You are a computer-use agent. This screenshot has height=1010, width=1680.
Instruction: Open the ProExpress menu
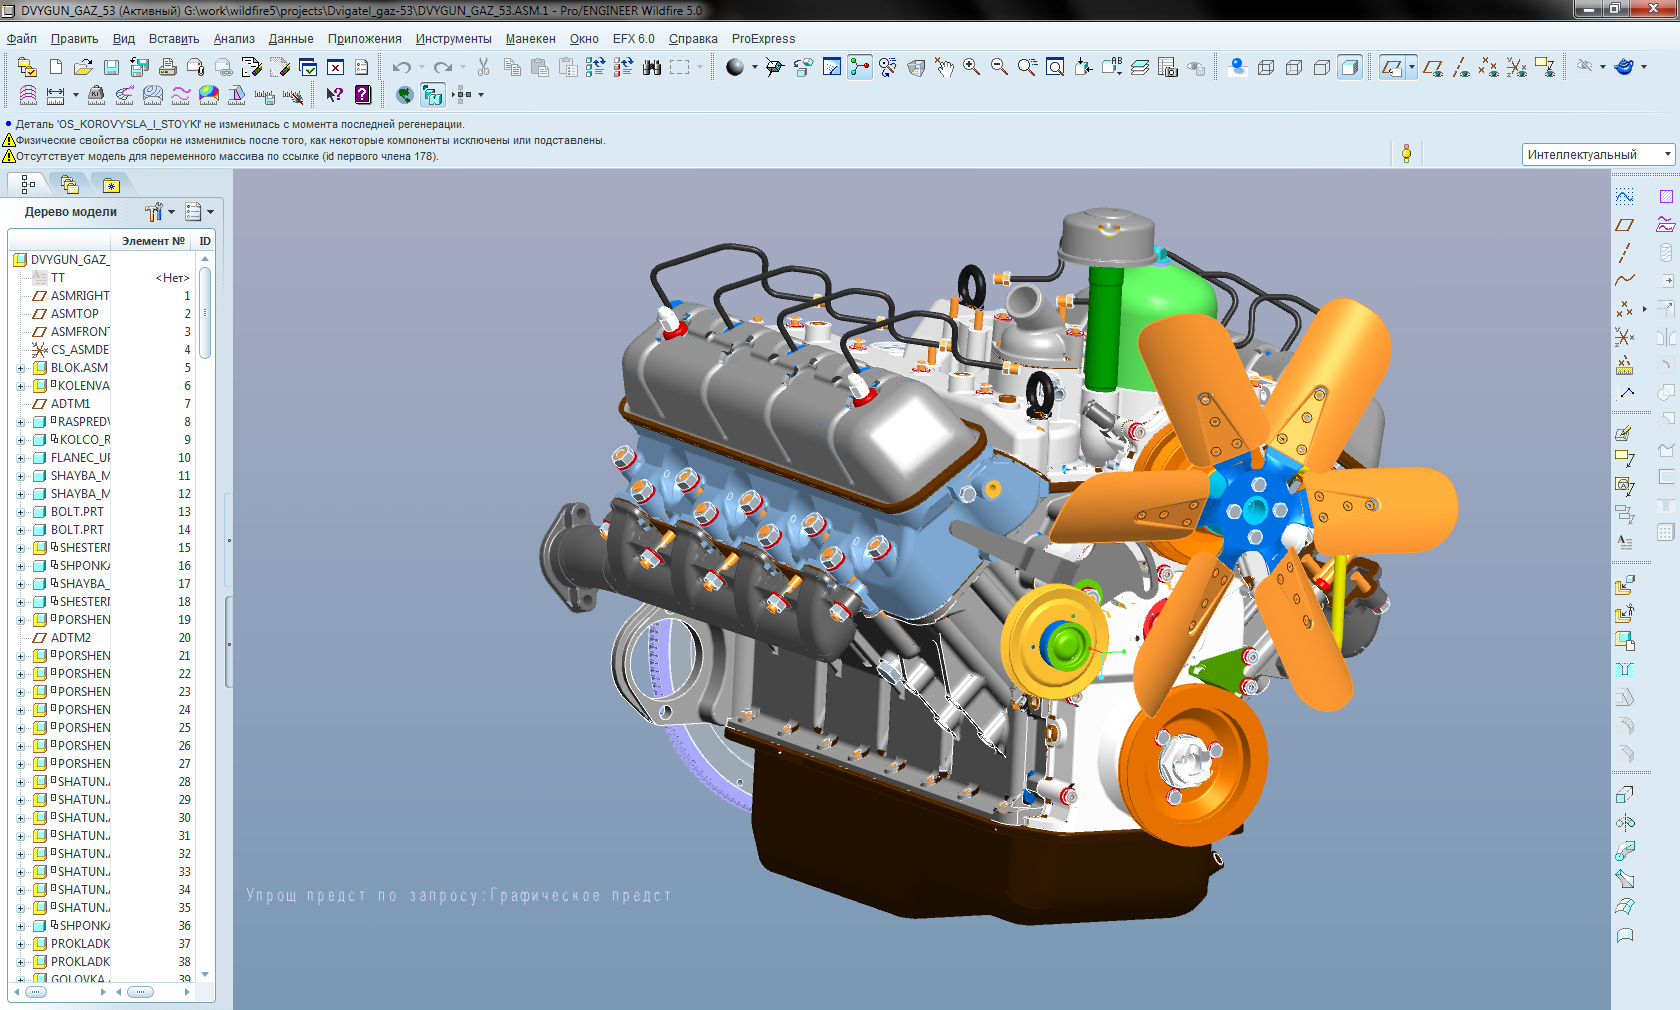[763, 39]
